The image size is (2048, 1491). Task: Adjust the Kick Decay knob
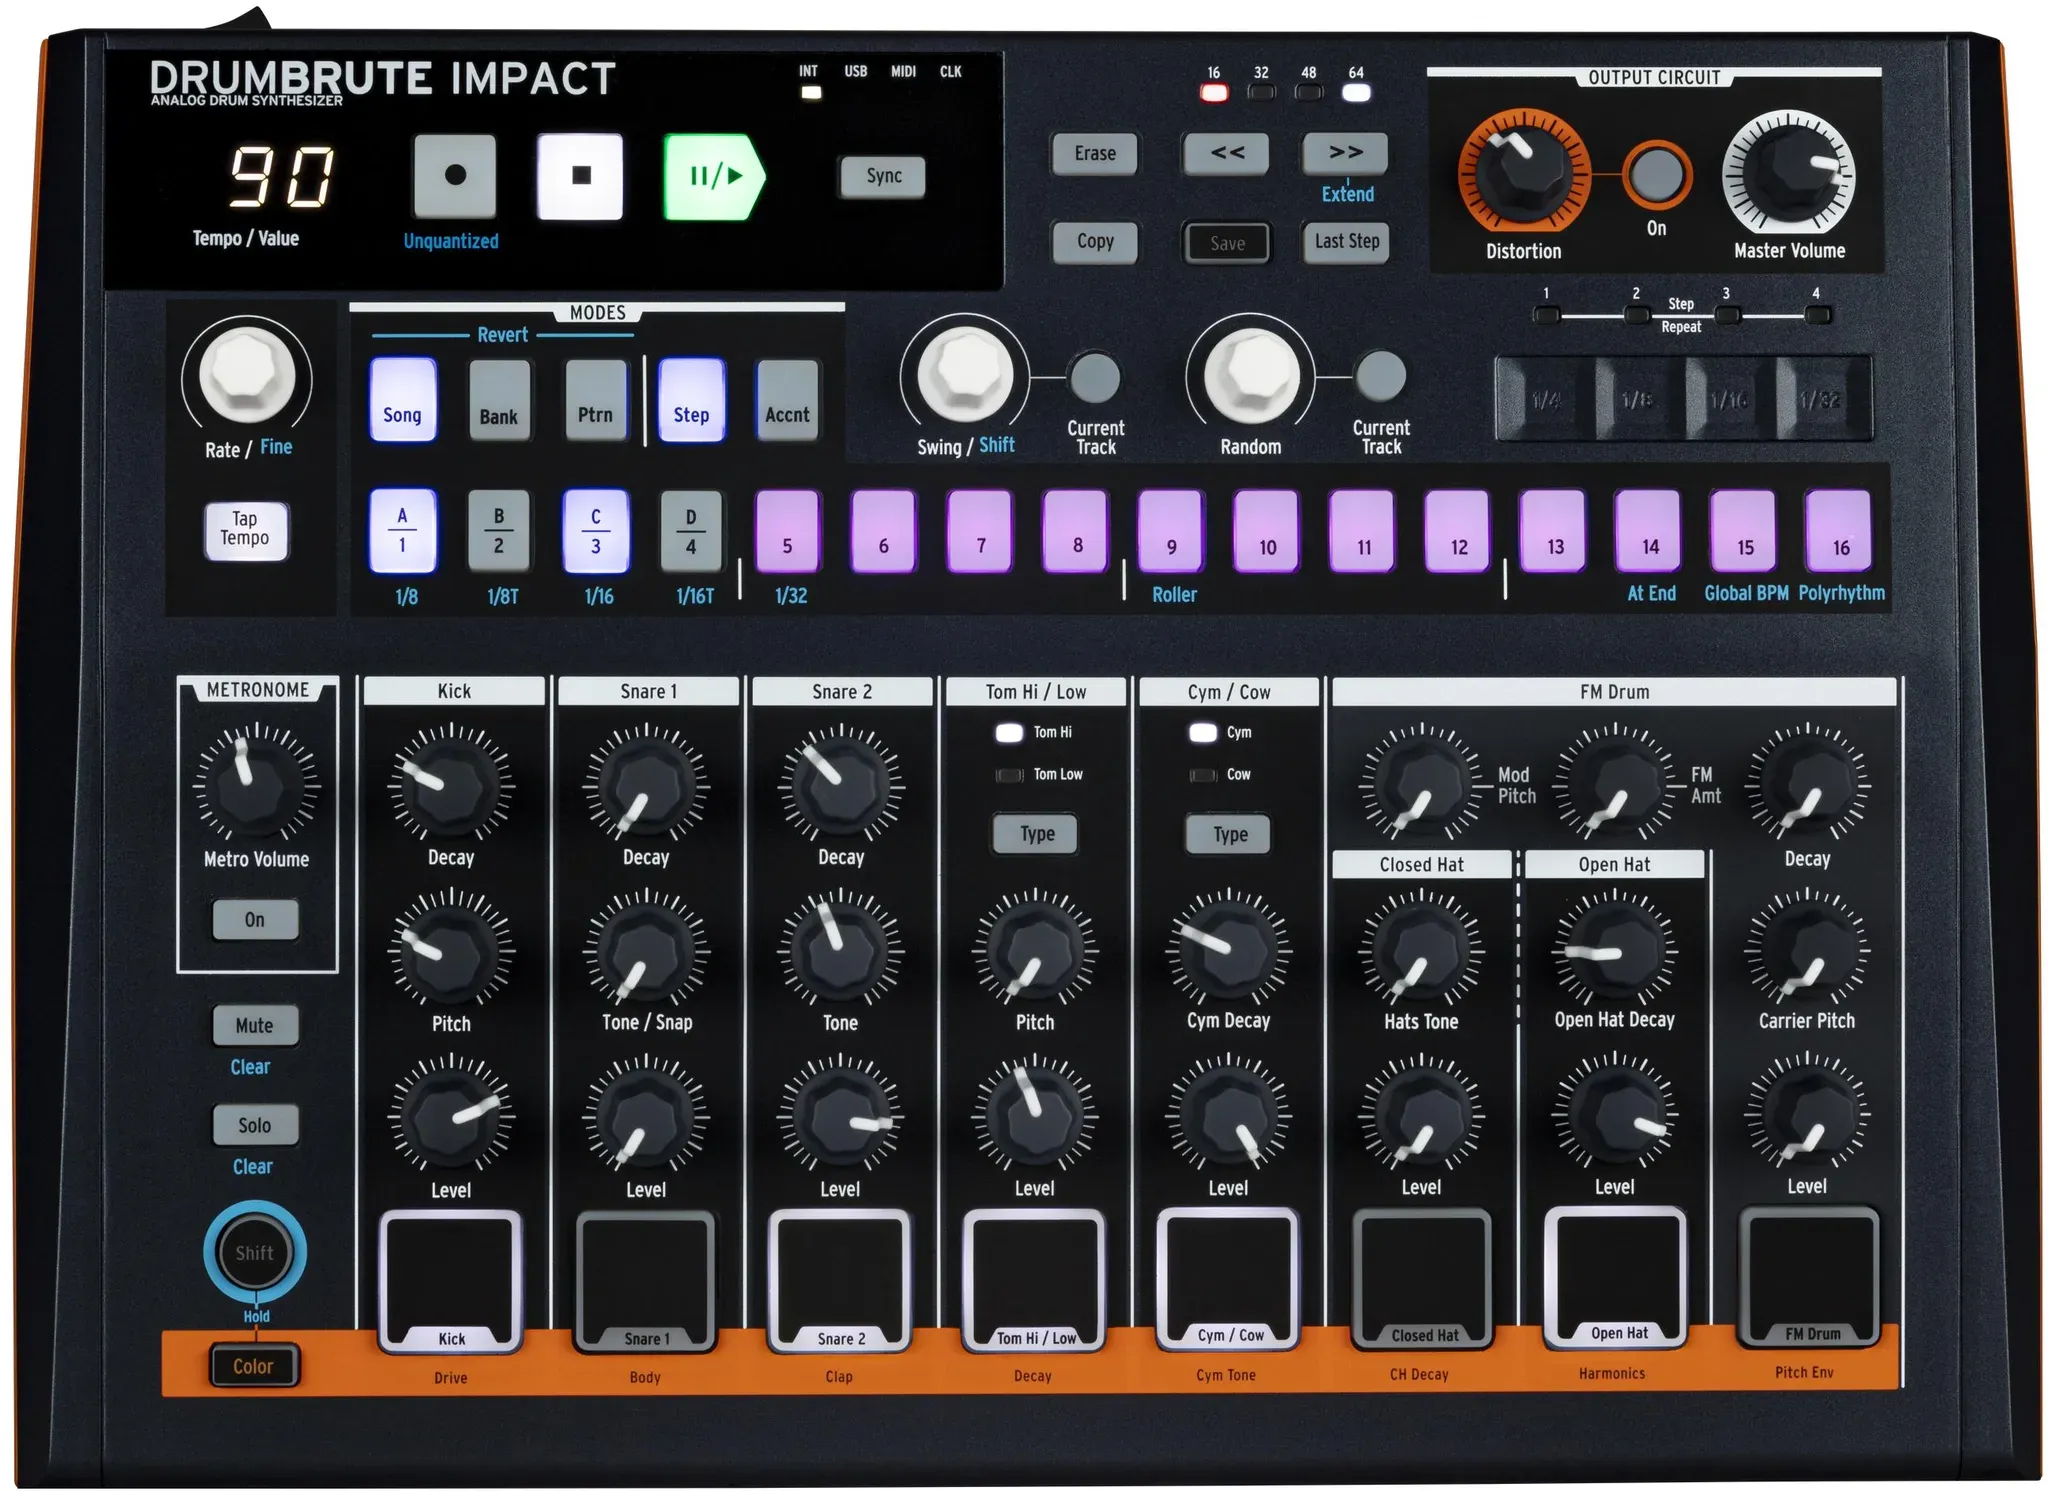point(450,784)
